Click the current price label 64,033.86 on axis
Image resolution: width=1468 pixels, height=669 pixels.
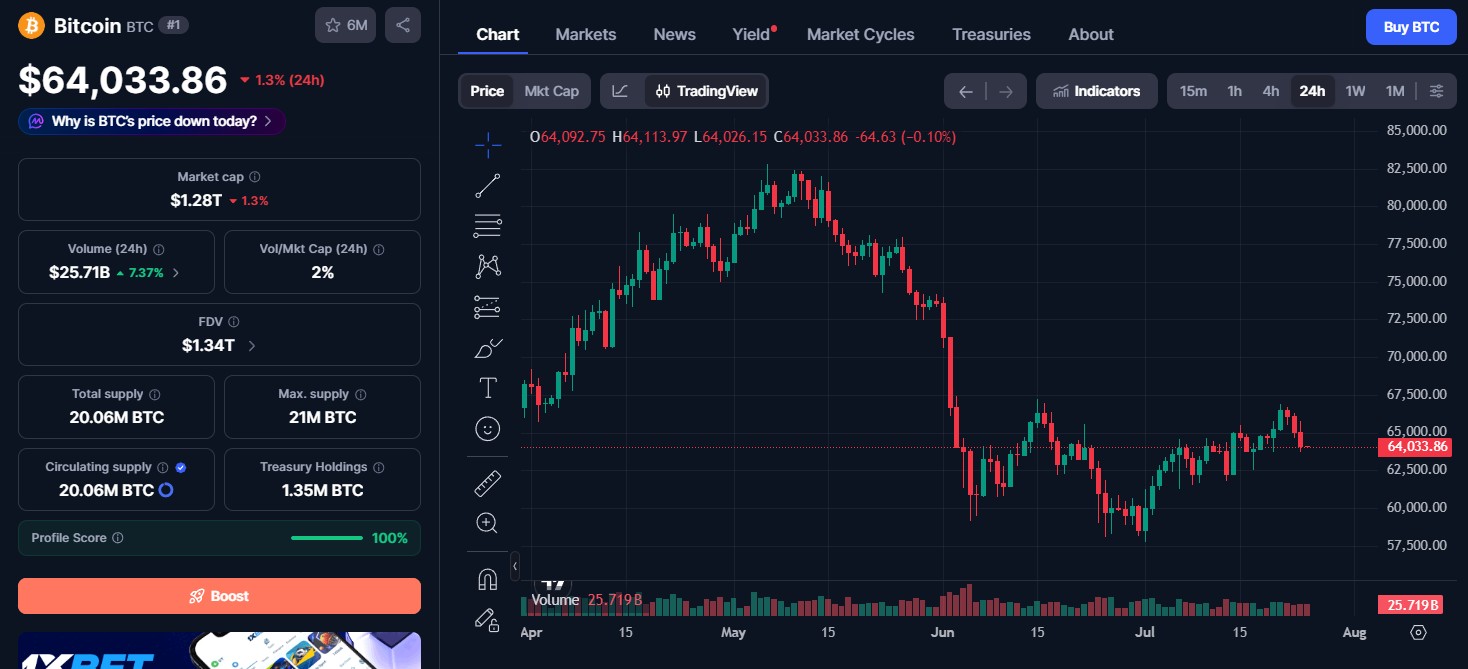1417,446
